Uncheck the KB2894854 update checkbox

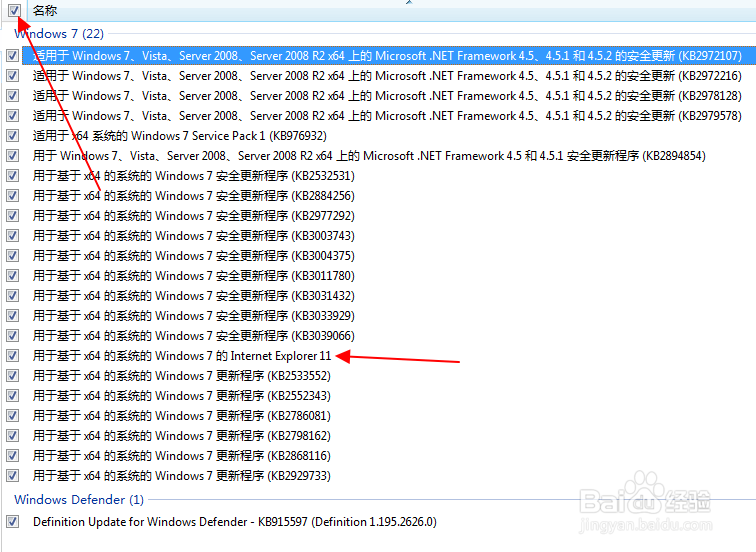click(x=13, y=156)
